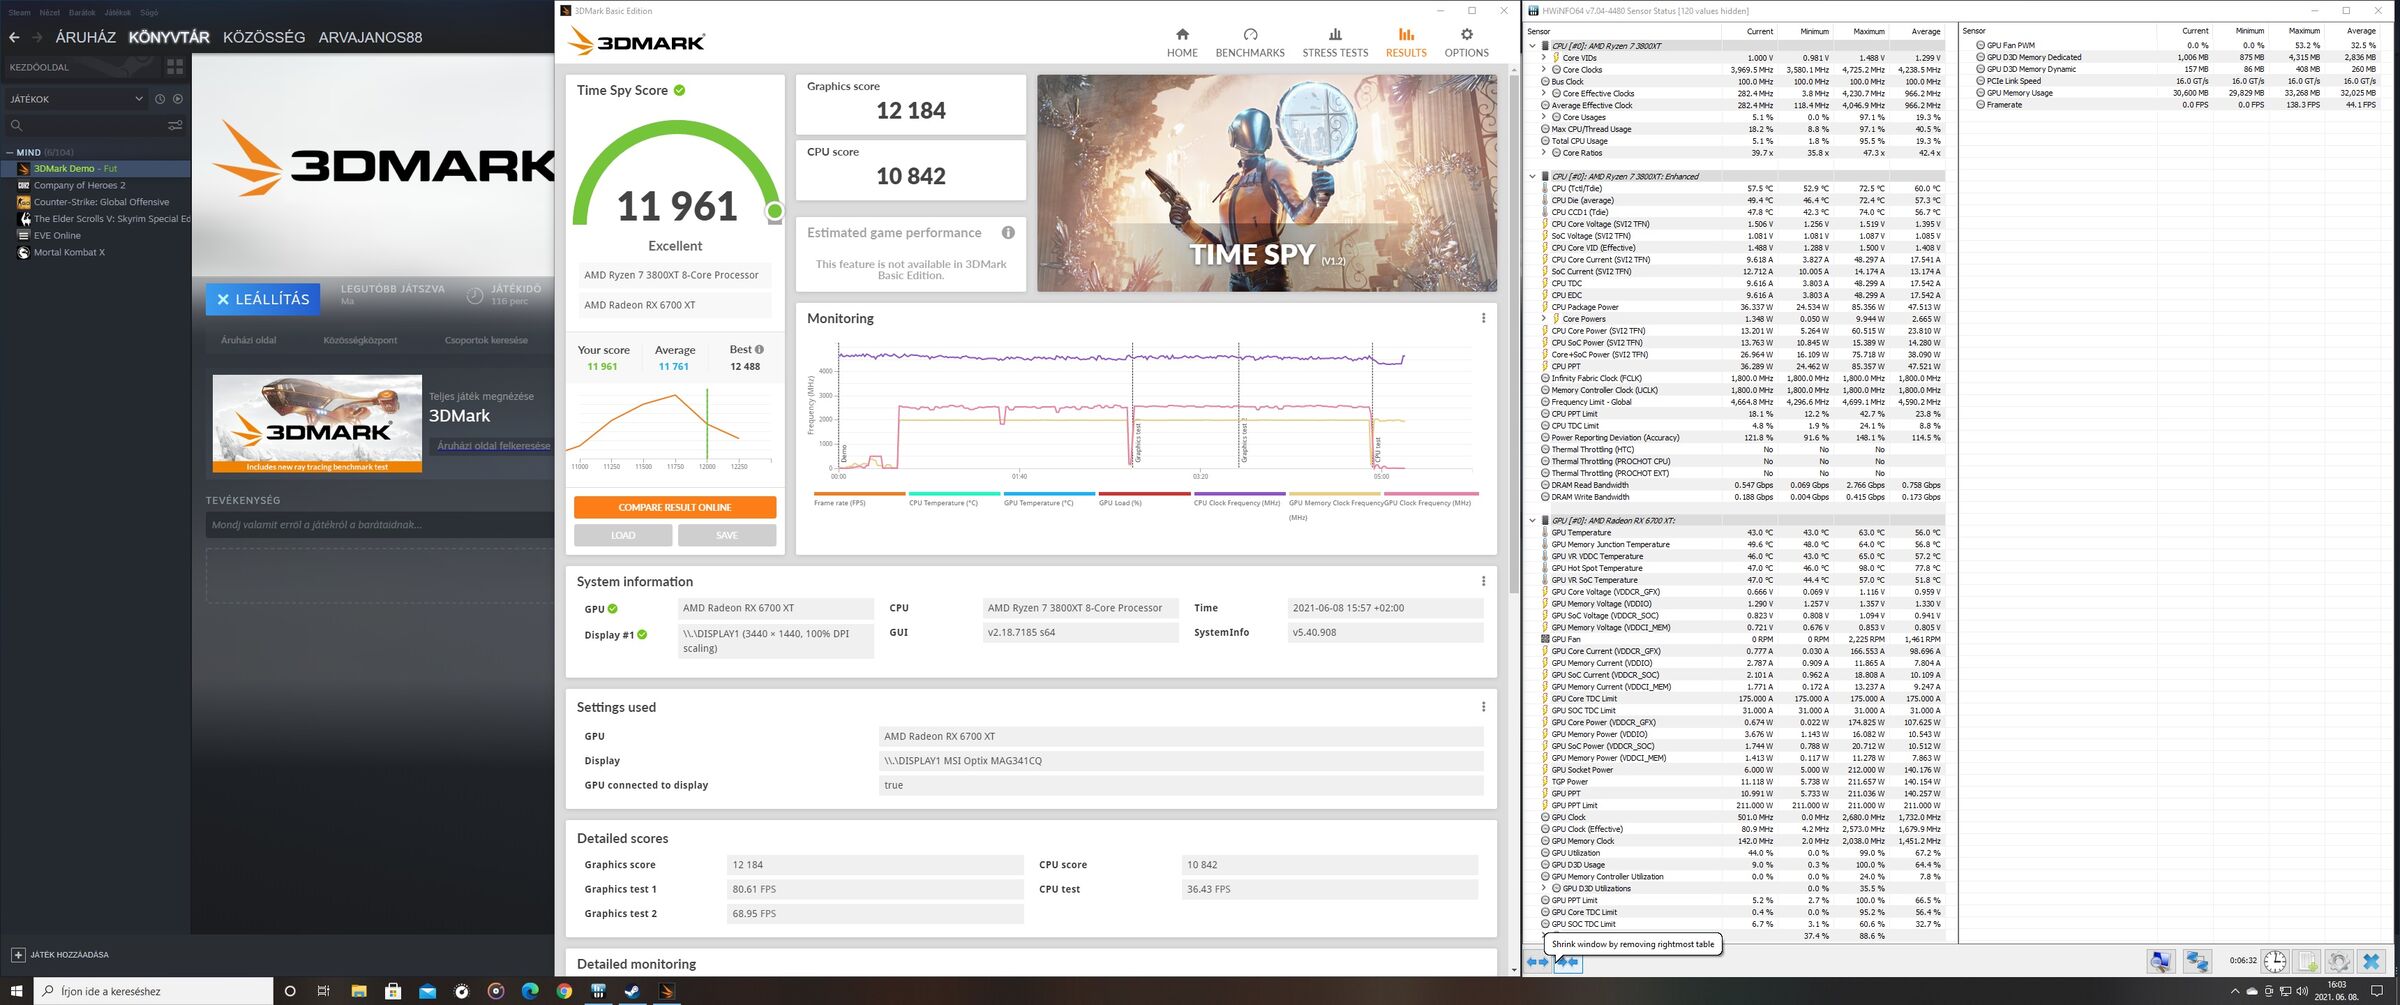Open Áruházi oldal link in Steam
Viewport: 2400px width, 1005px height.
pyautogui.click(x=248, y=340)
